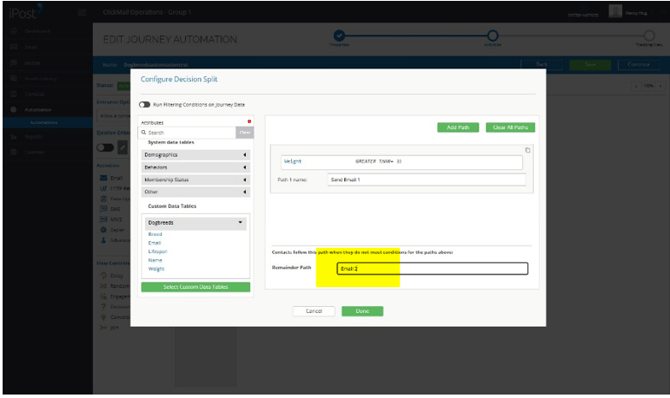670x398 pixels.
Task: Open the Assets Library sidebar section
Action: click(40, 79)
